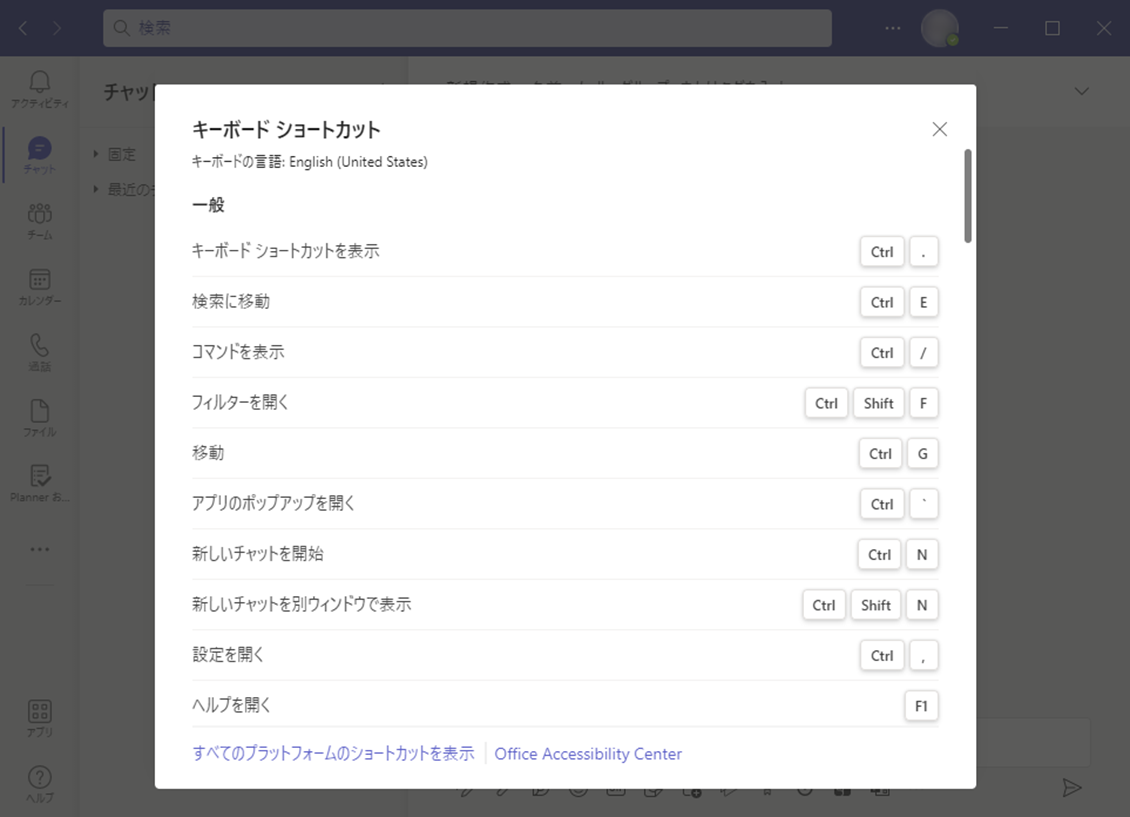Screen dimensions: 1130x817
Task: Click the キーボードの言語 English (United States) text
Action: (x=309, y=162)
